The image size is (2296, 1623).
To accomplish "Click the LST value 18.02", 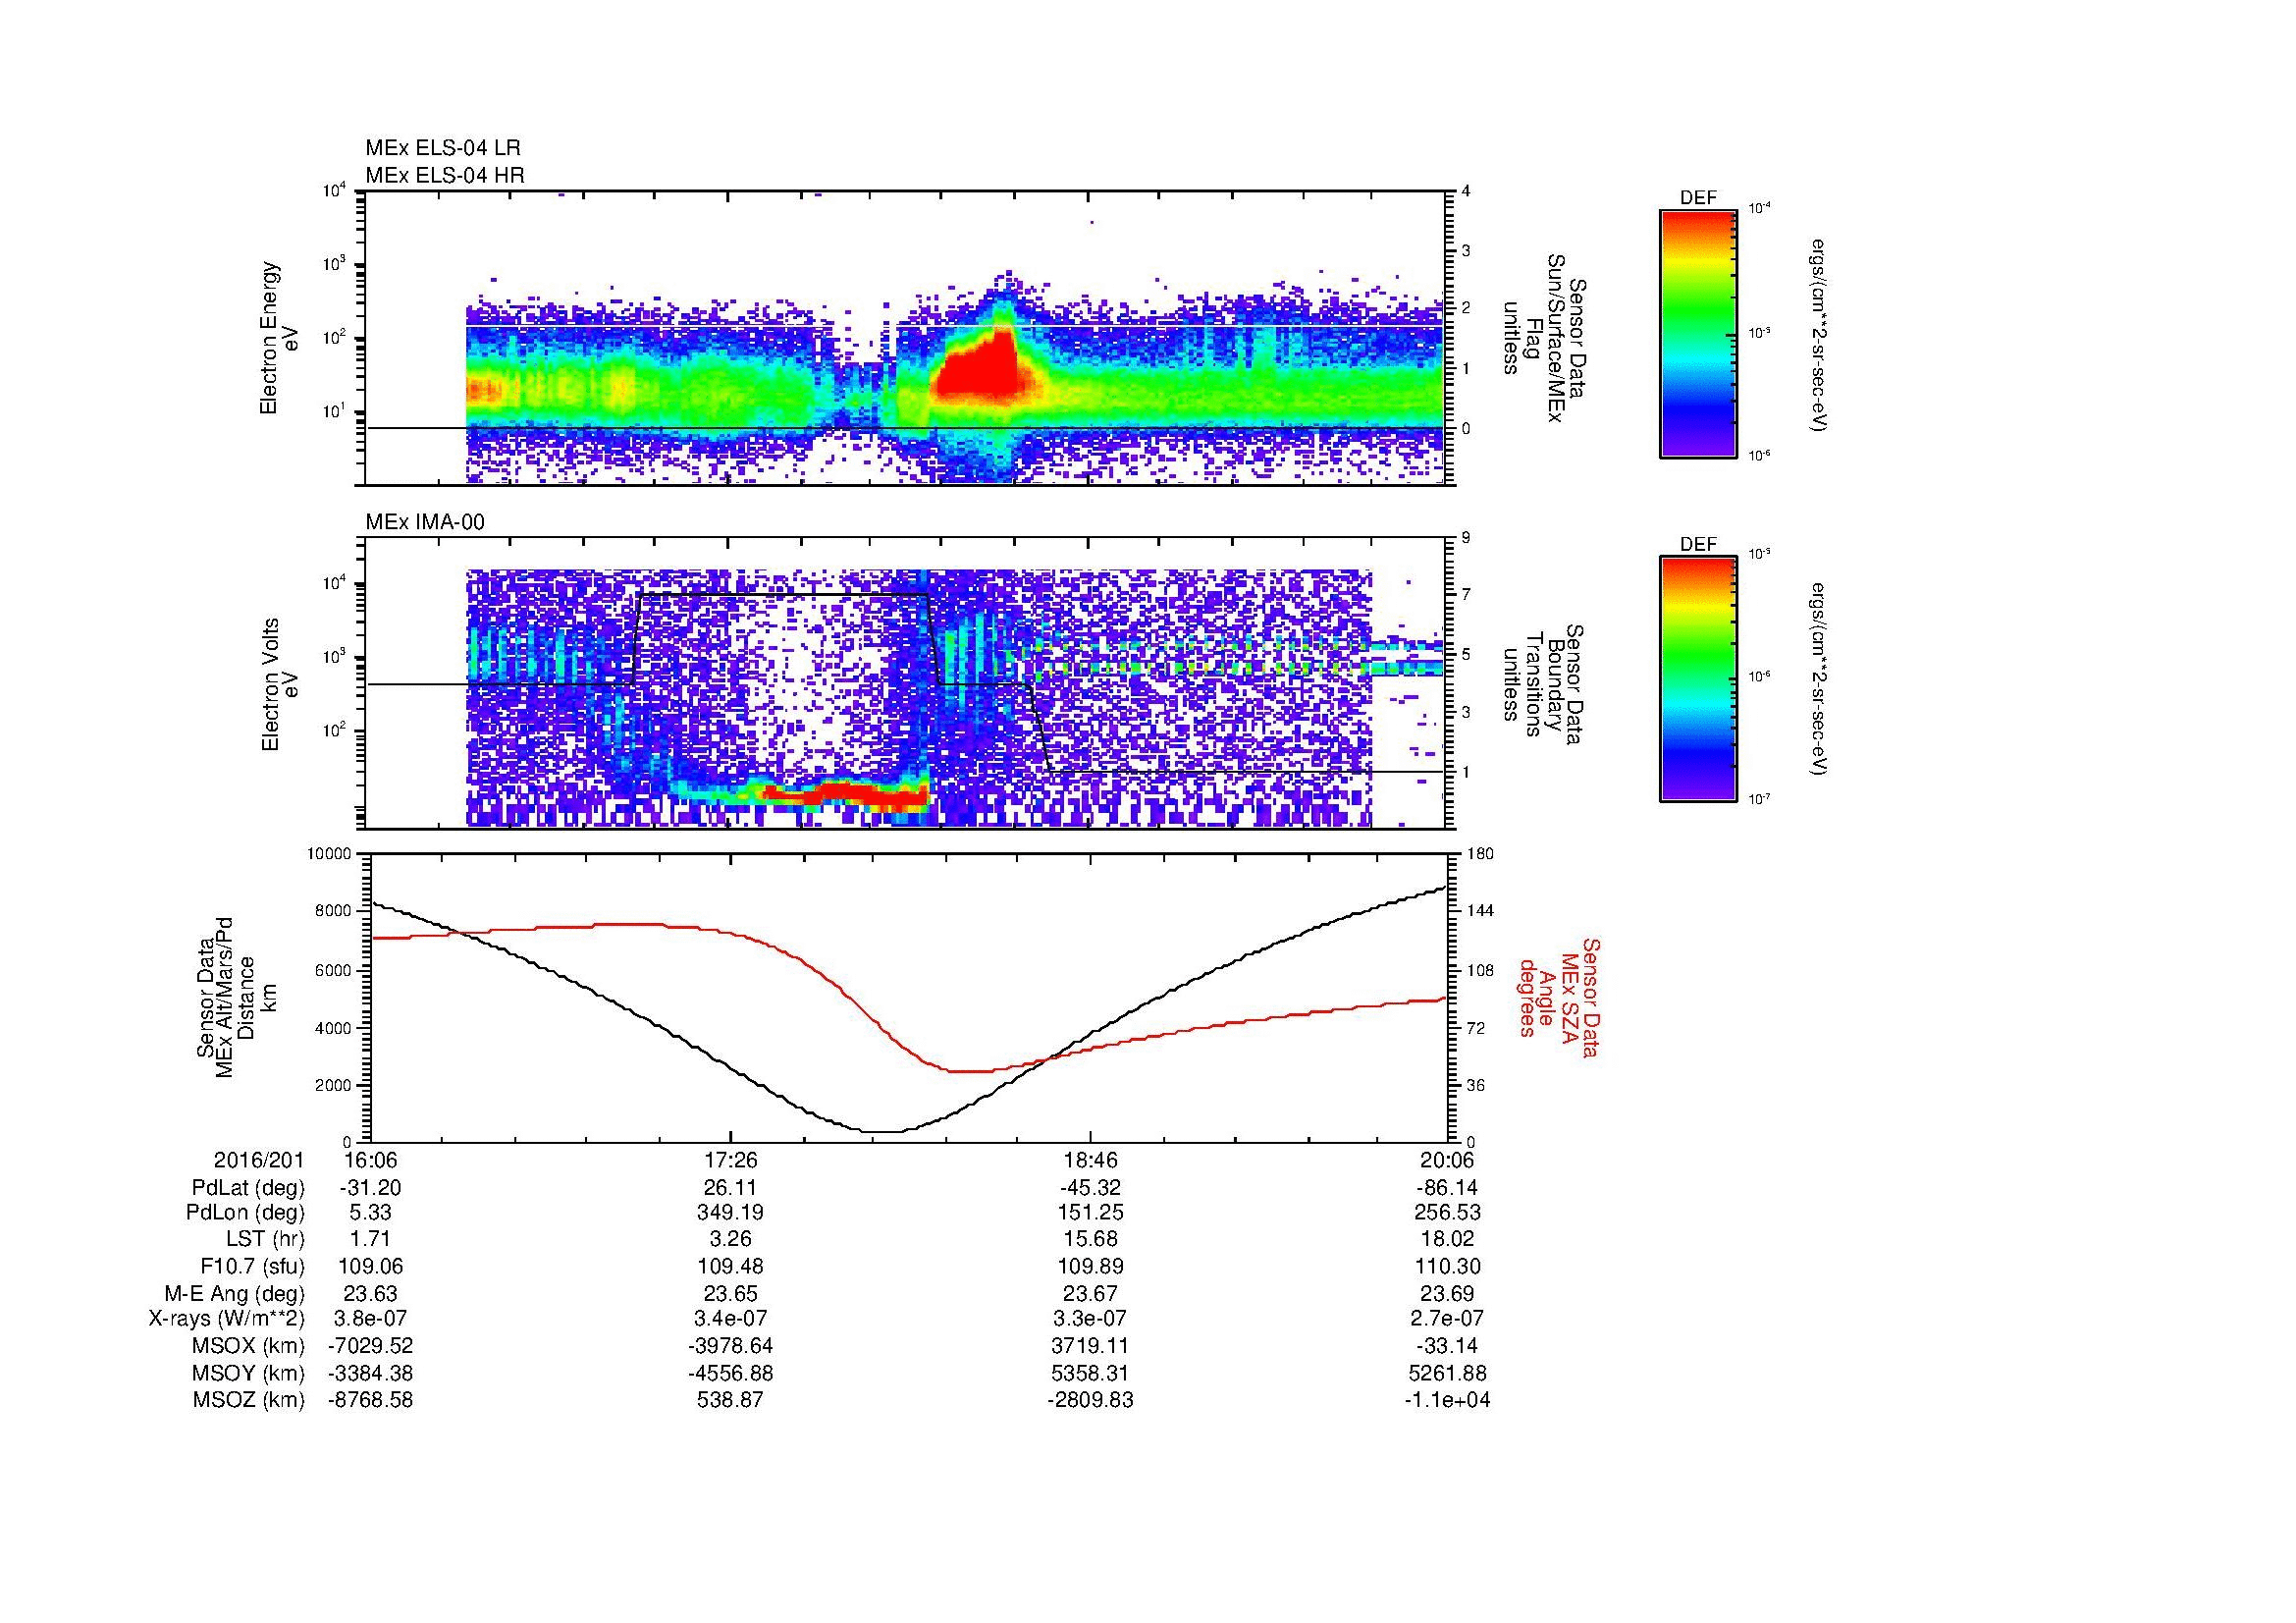I will point(1448,1240).
